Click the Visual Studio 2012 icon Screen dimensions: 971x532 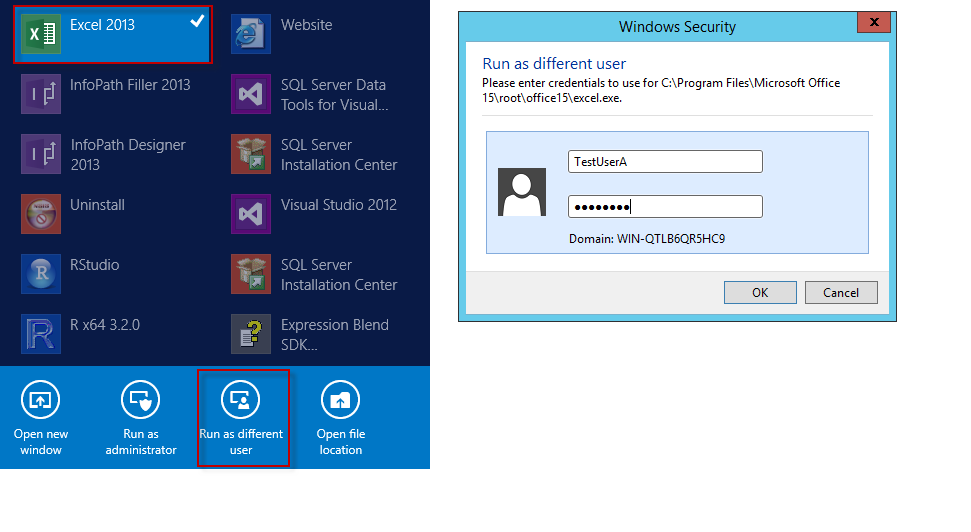pyautogui.click(x=251, y=214)
